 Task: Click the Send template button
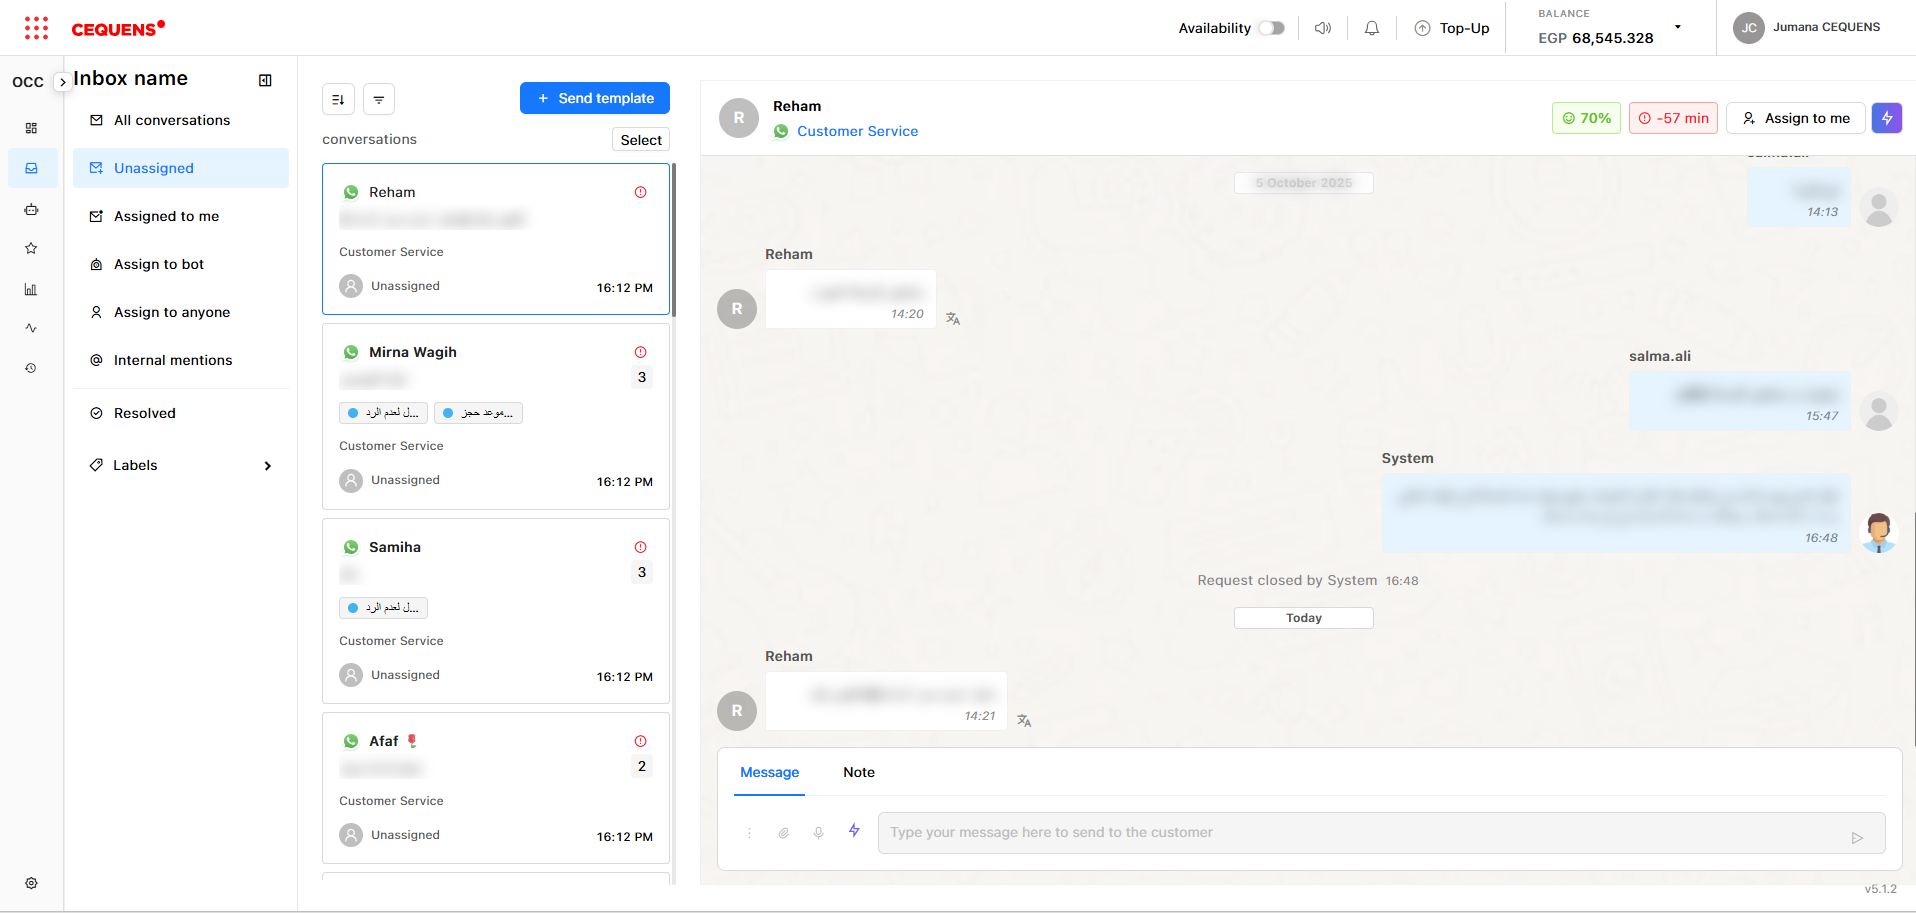point(595,98)
